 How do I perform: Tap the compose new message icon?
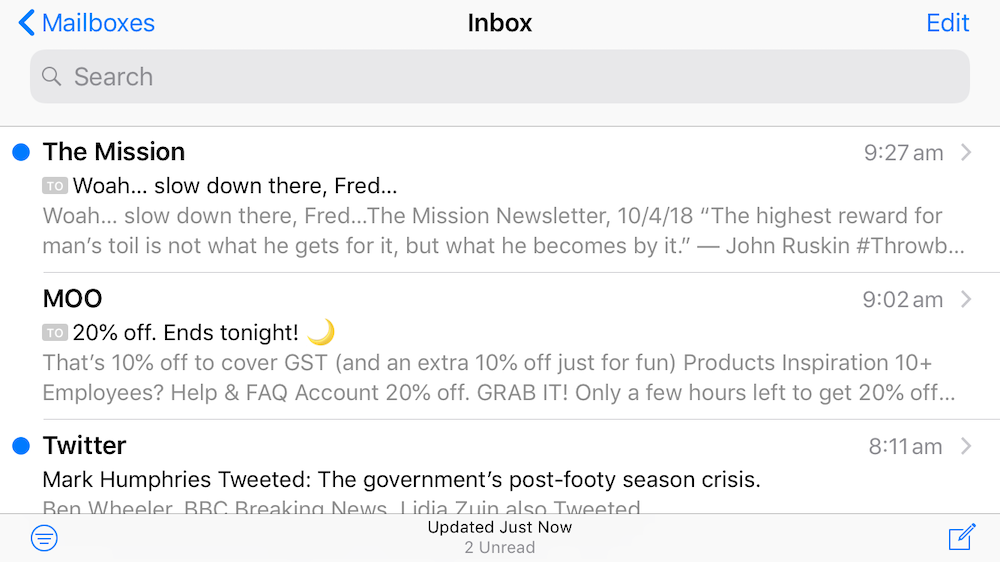961,538
